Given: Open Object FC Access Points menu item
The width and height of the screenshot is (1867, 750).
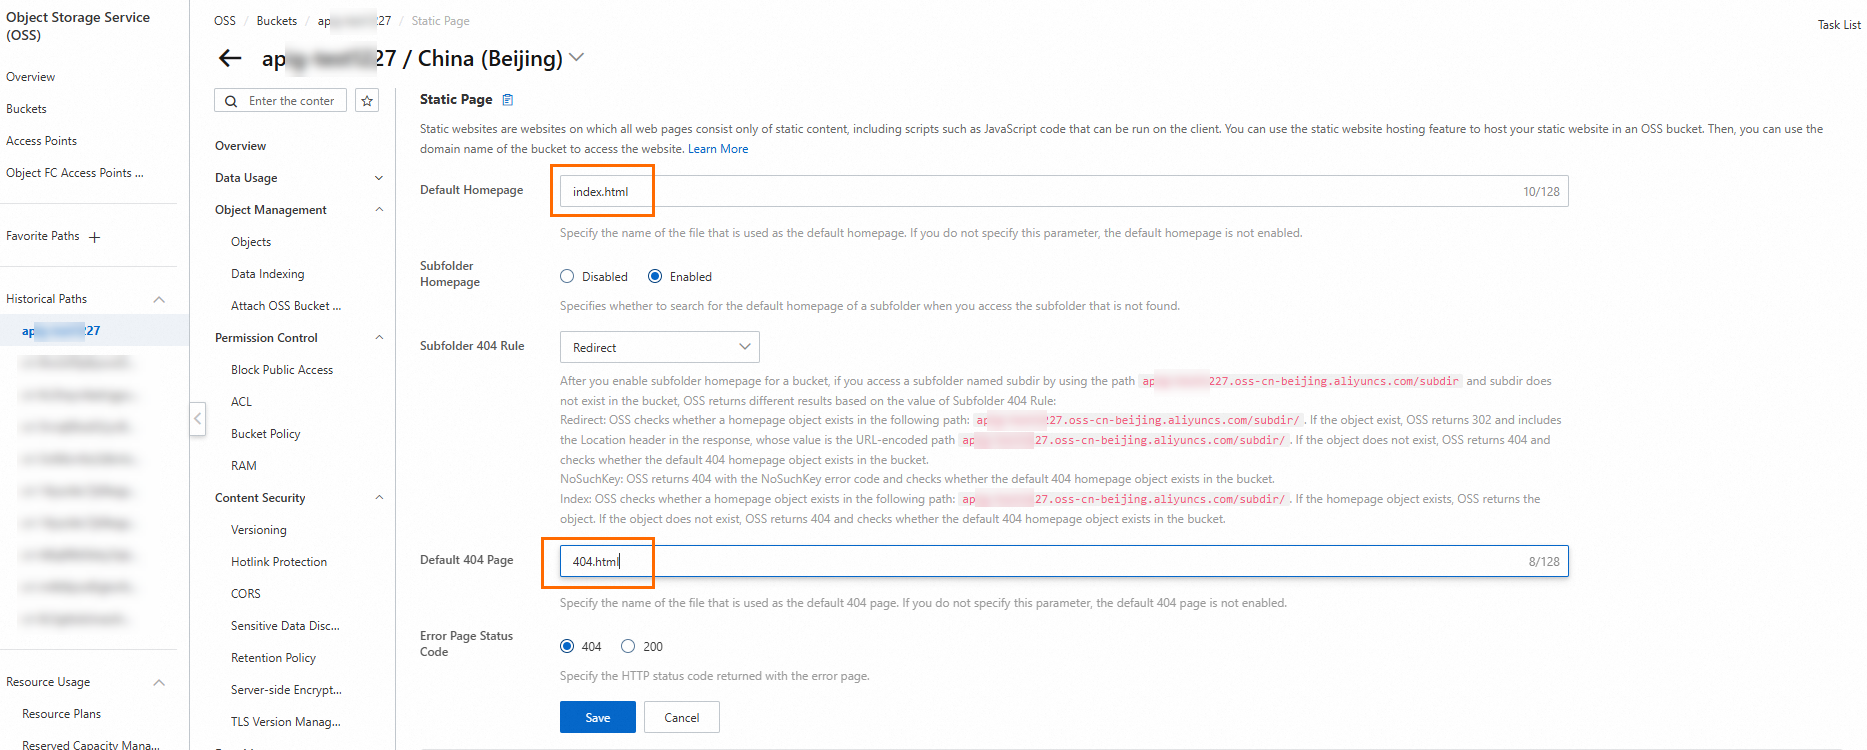Looking at the screenshot, I should click(75, 173).
